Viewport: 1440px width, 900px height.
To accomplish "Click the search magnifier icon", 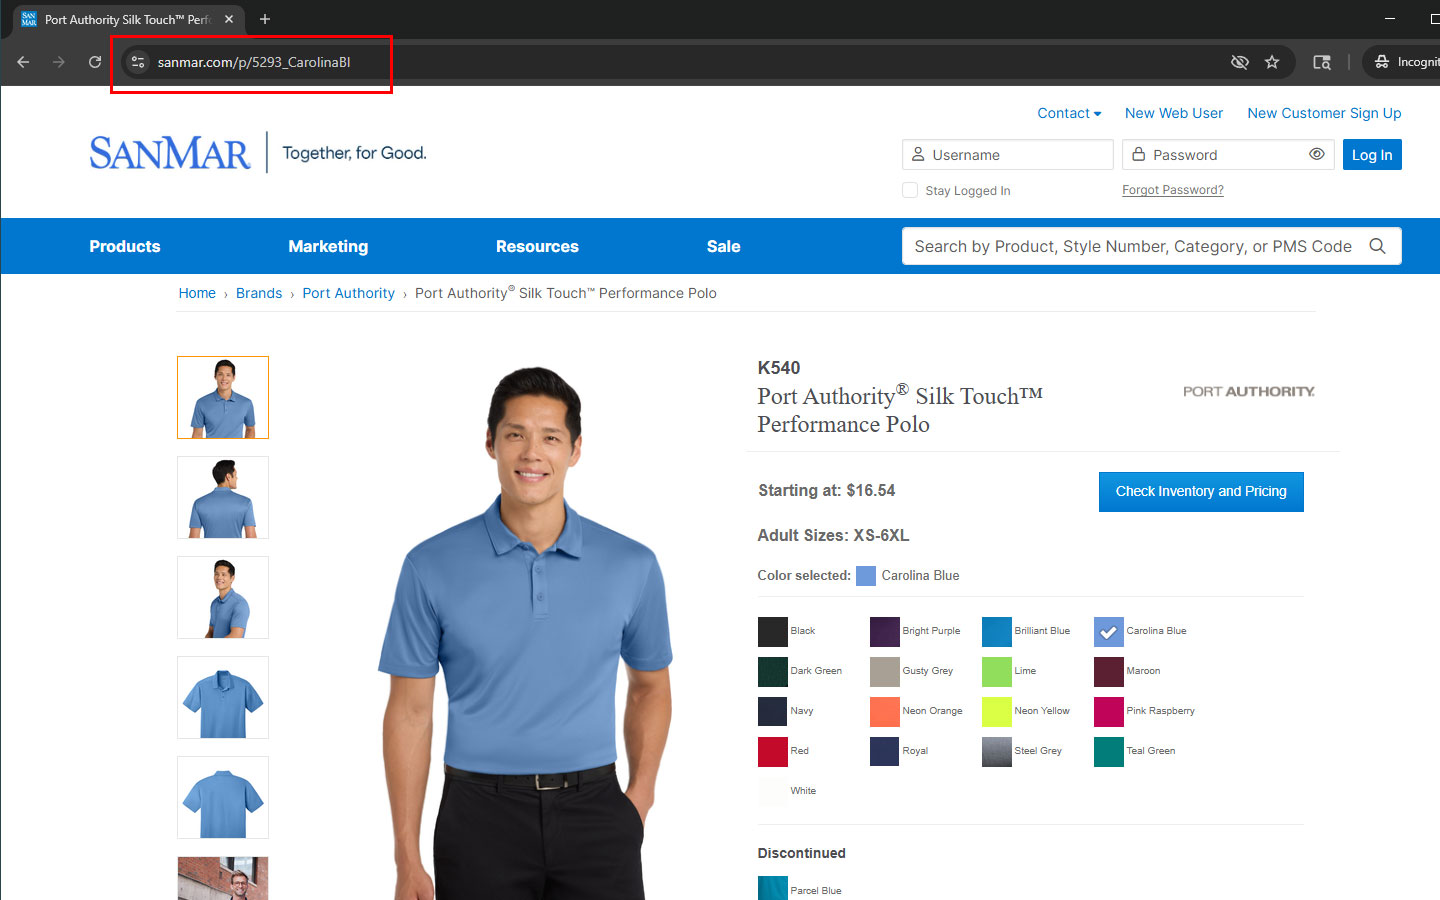I will coord(1377,246).
